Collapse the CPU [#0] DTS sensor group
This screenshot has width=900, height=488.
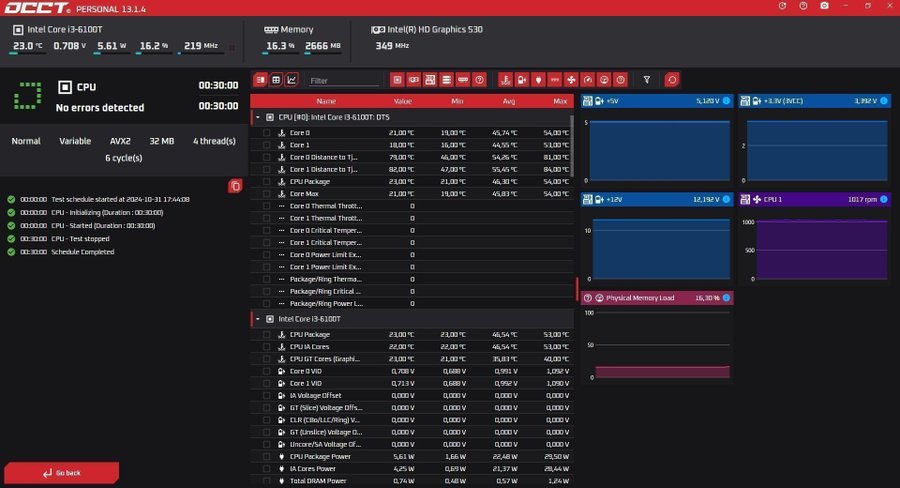coord(258,117)
